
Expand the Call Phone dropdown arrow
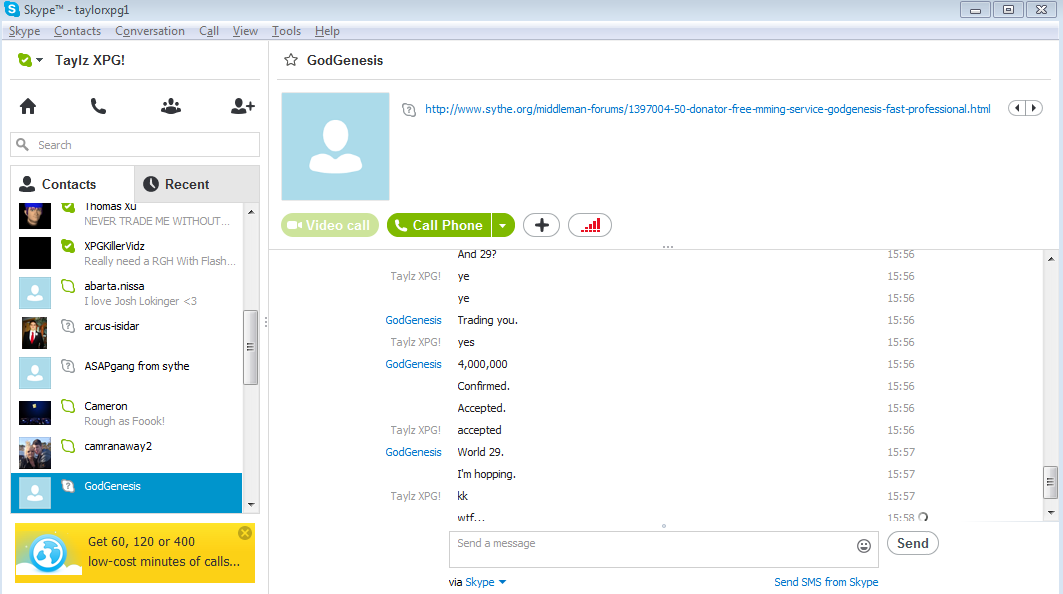[x=503, y=225]
